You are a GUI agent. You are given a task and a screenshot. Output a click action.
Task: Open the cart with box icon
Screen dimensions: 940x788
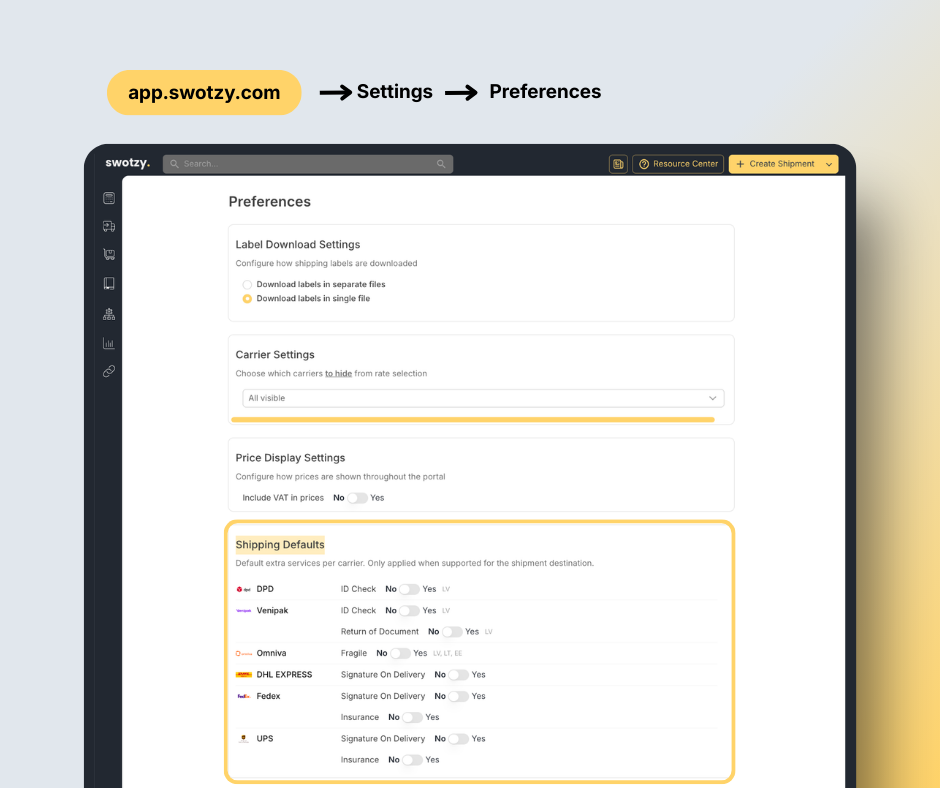109,254
